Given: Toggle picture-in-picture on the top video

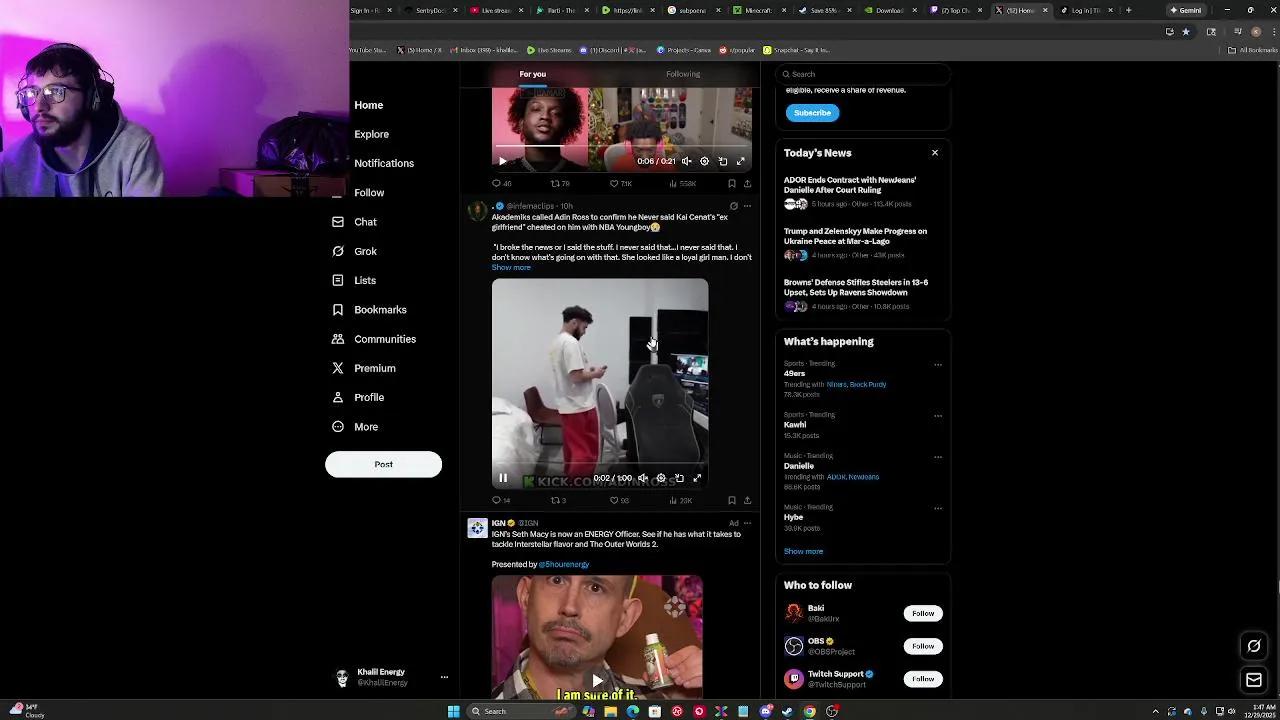Looking at the screenshot, I should 722,161.
